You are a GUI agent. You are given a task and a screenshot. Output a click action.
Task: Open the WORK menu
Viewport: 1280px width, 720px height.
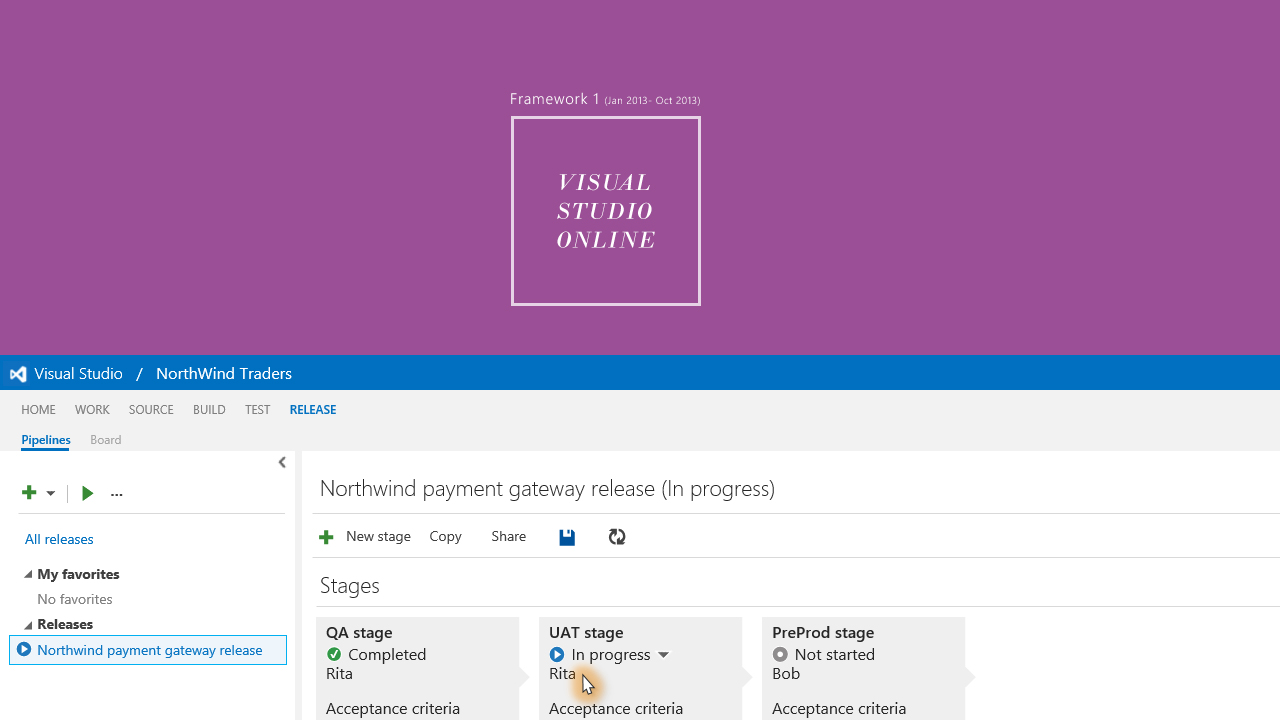pos(92,409)
